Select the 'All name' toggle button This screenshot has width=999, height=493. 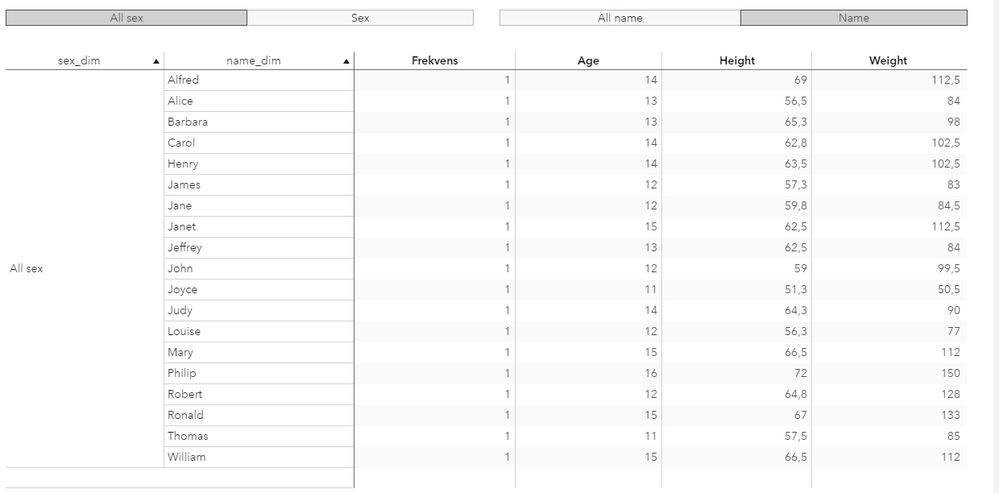(620, 18)
